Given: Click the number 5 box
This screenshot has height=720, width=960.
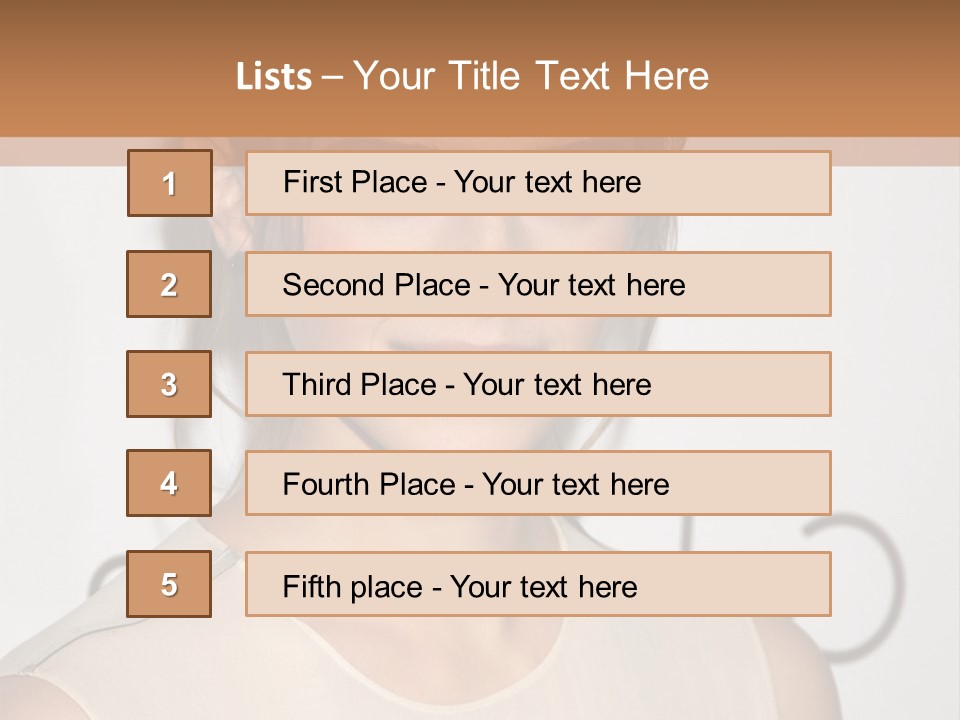Looking at the screenshot, I should (169, 584).
